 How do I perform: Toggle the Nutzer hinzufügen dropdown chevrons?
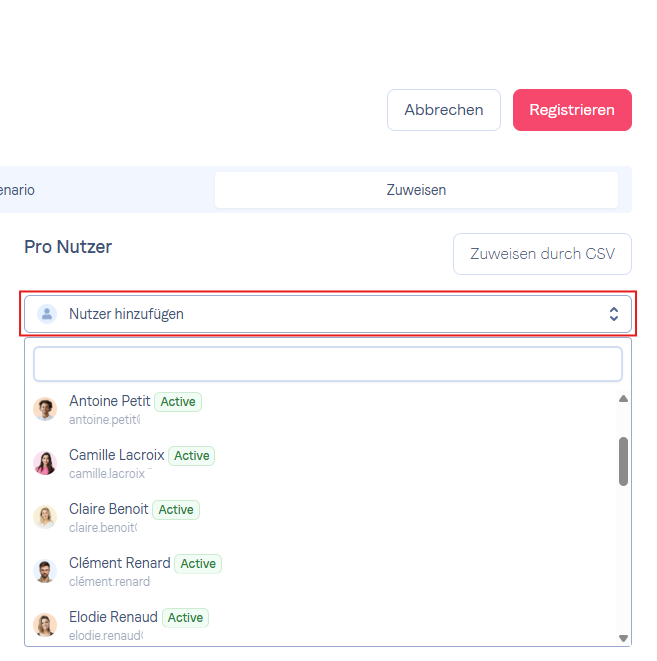click(614, 314)
